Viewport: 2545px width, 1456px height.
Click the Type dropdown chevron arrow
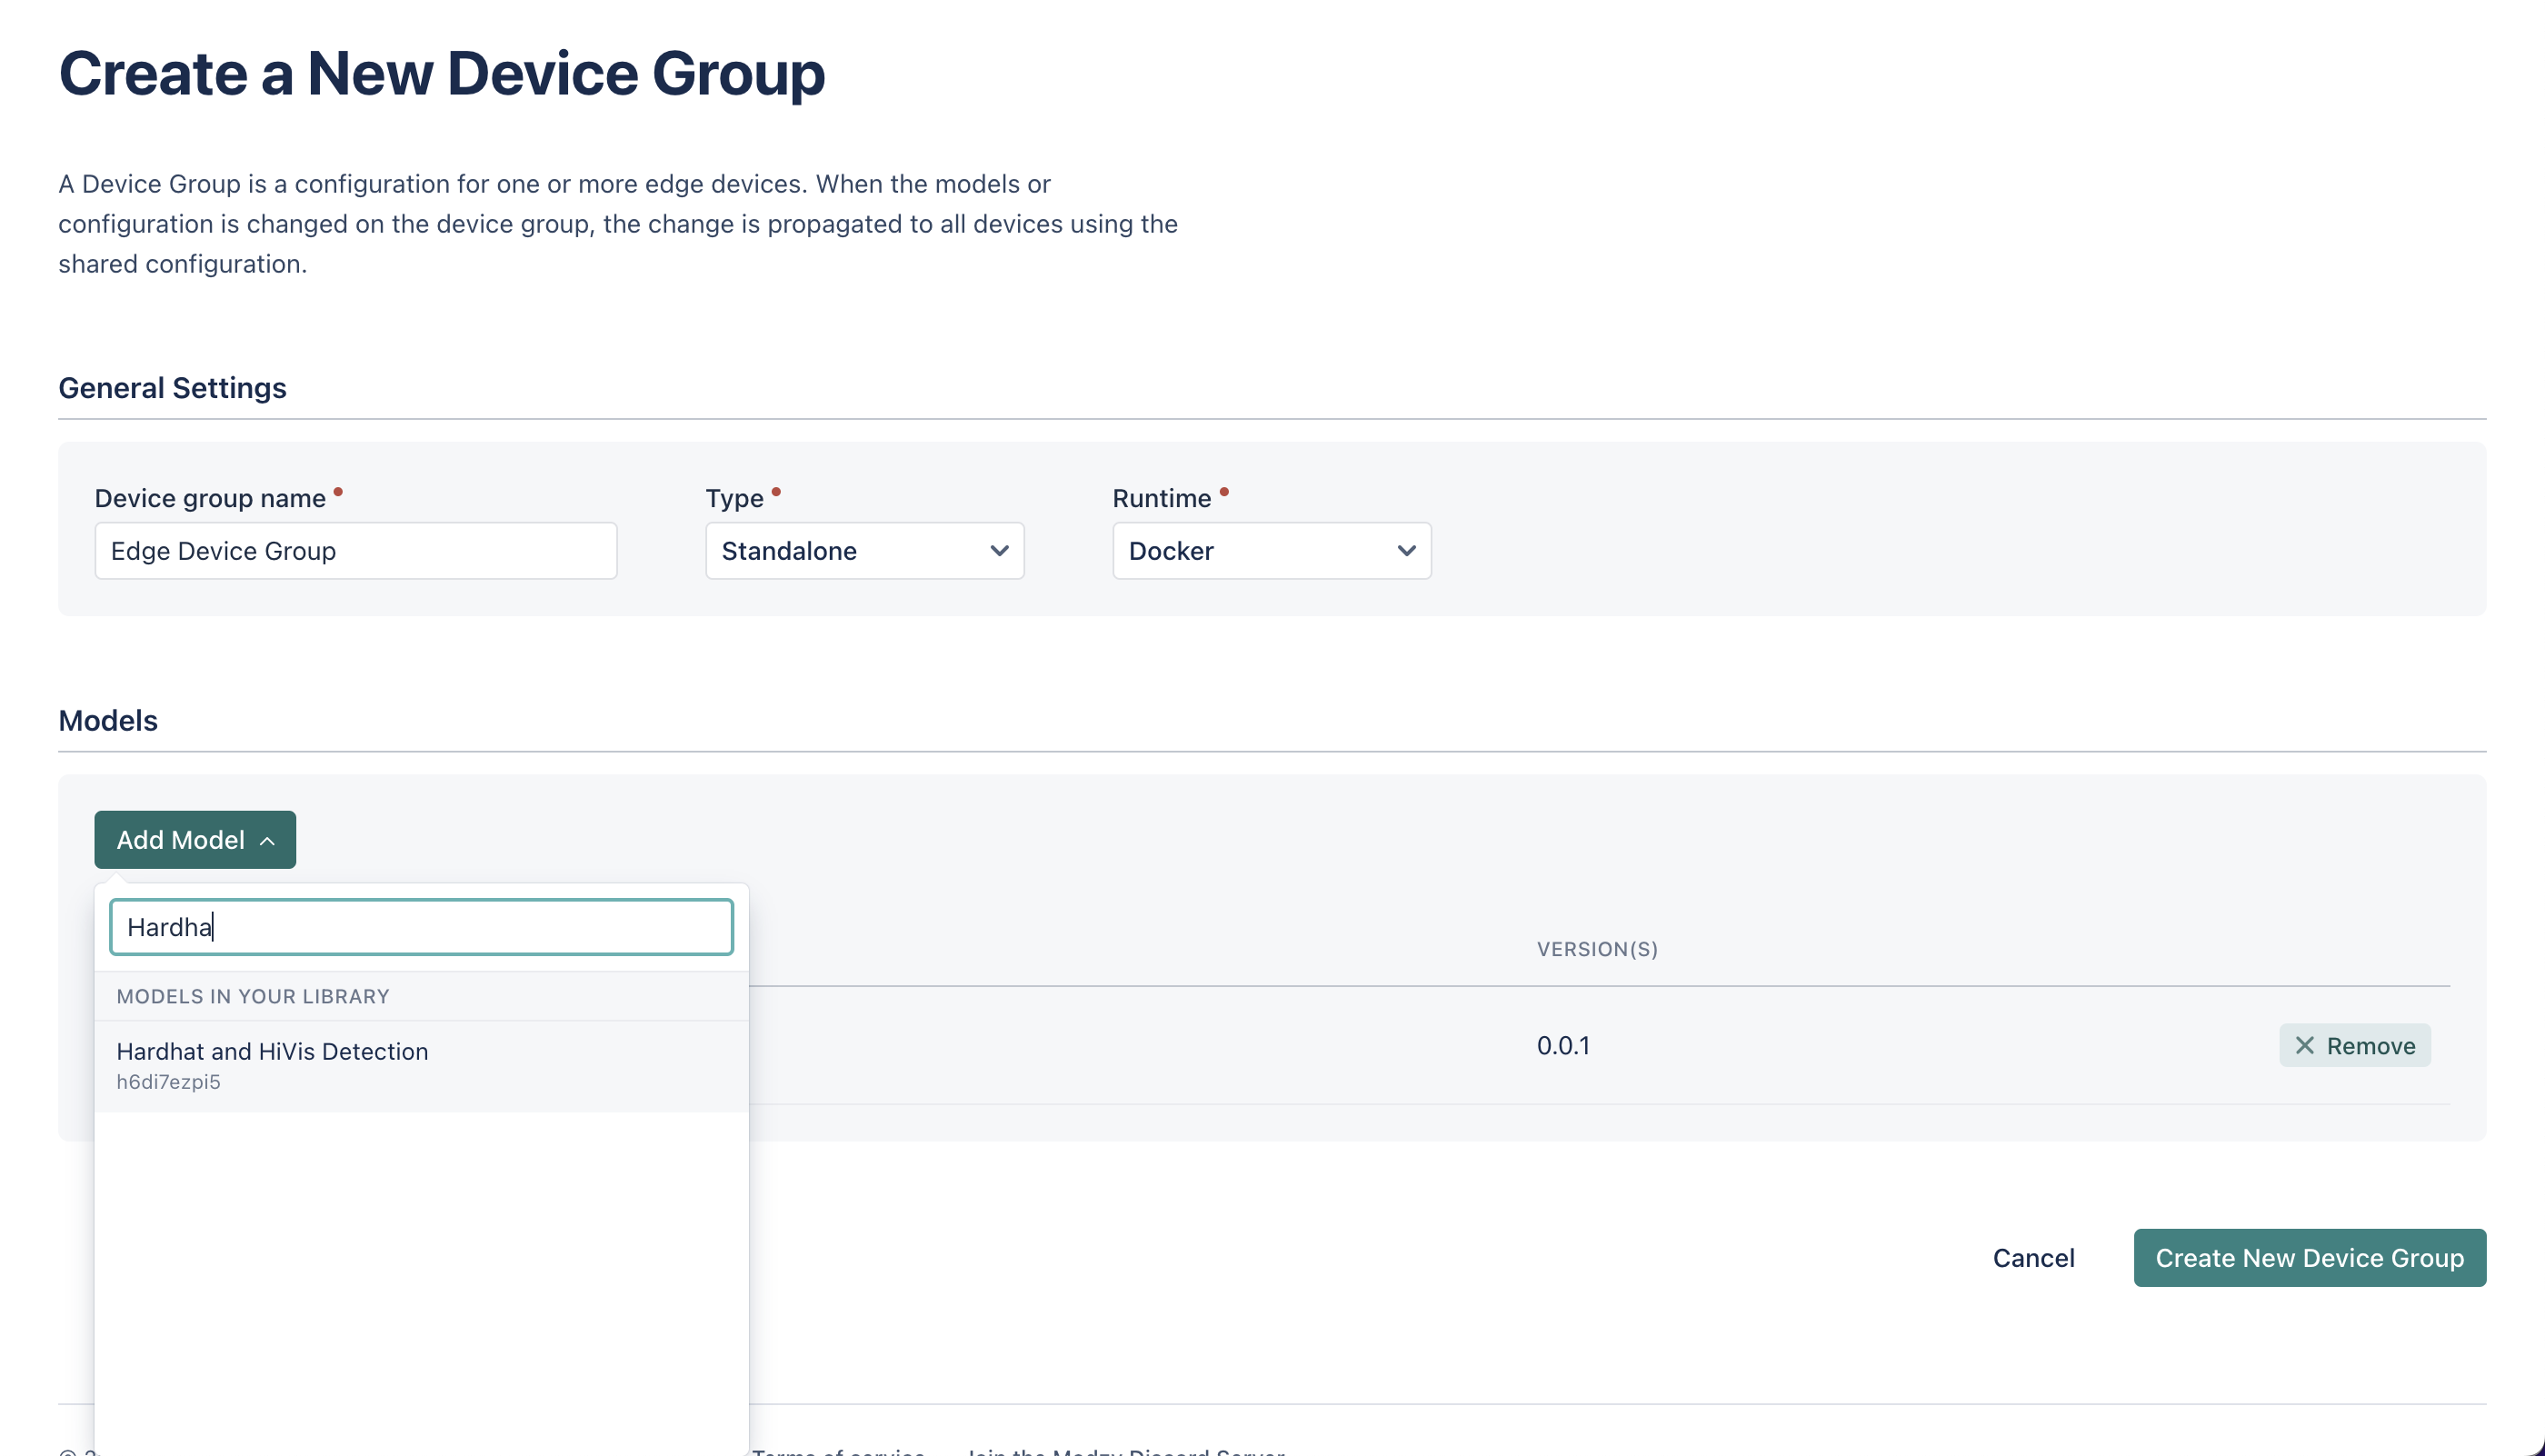click(998, 551)
